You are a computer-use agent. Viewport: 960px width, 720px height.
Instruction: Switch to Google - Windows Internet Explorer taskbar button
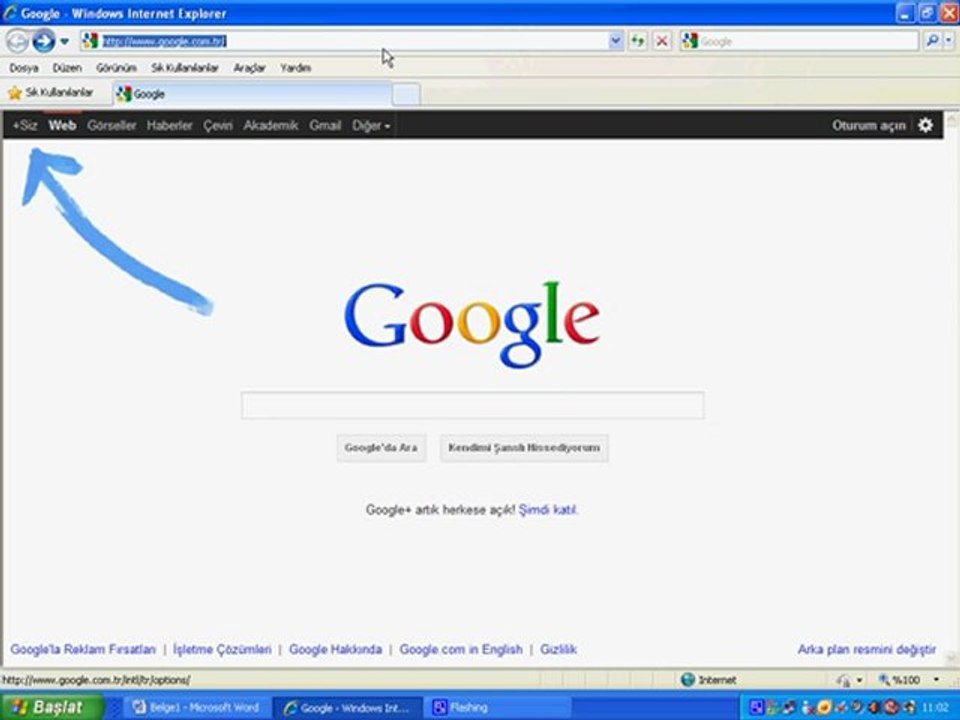coord(347,708)
